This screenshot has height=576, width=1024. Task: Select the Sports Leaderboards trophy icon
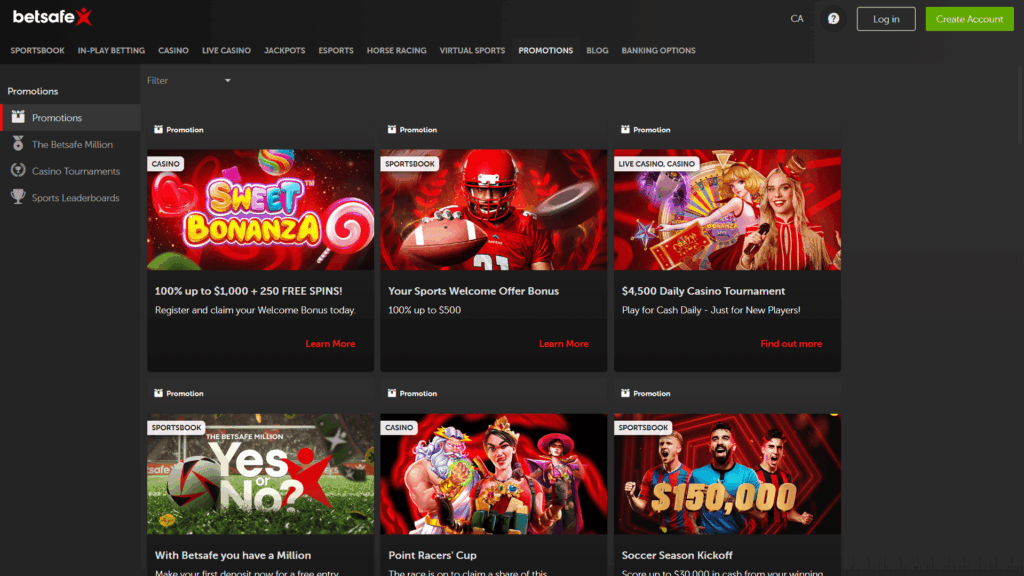point(18,197)
